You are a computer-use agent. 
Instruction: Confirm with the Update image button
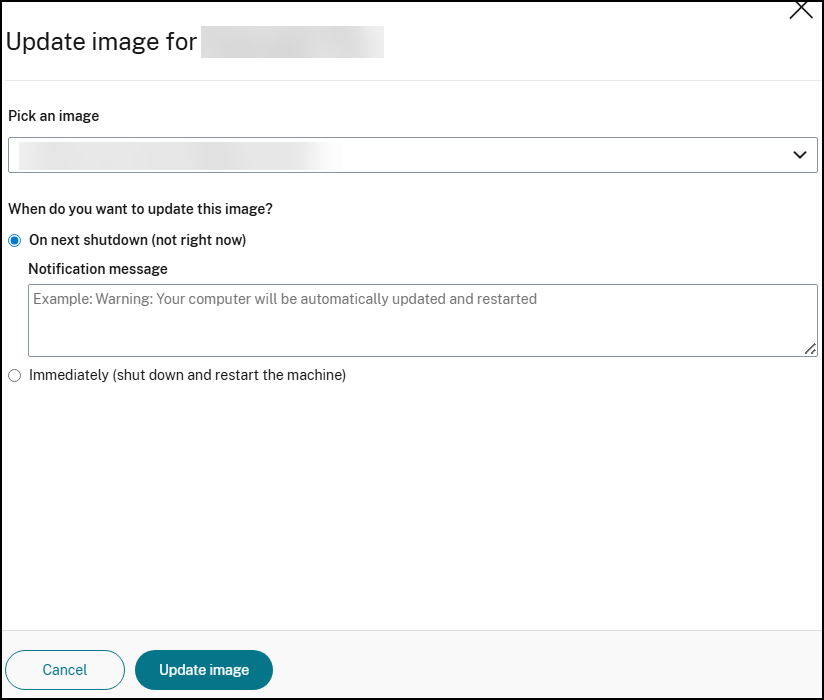pos(204,670)
